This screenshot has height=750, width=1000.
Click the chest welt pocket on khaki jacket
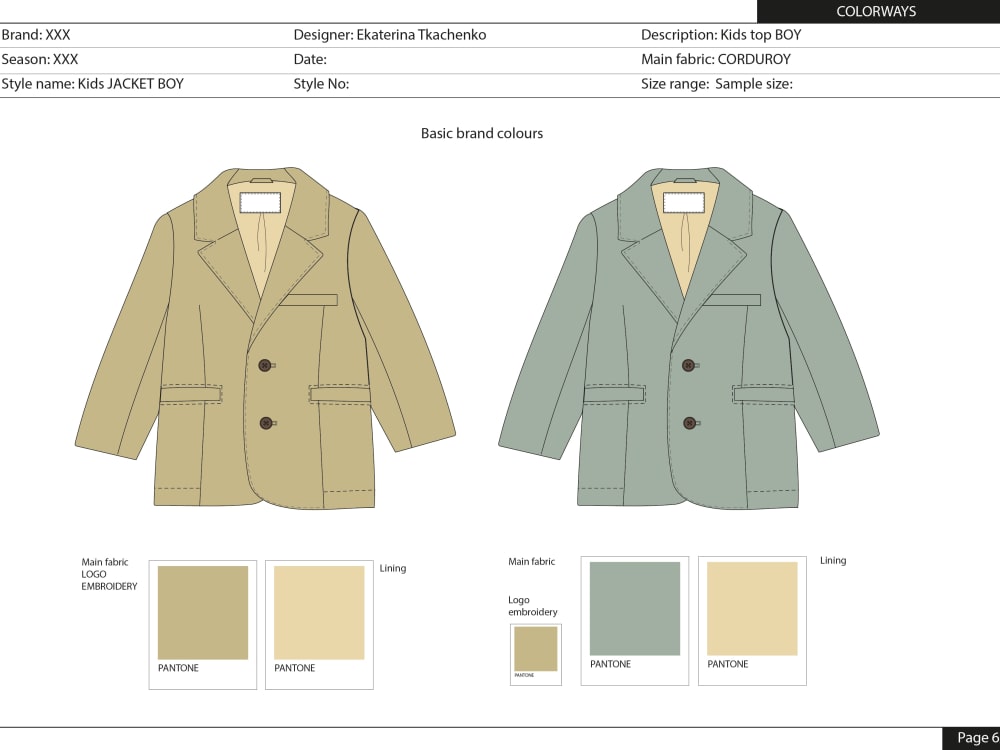[309, 300]
